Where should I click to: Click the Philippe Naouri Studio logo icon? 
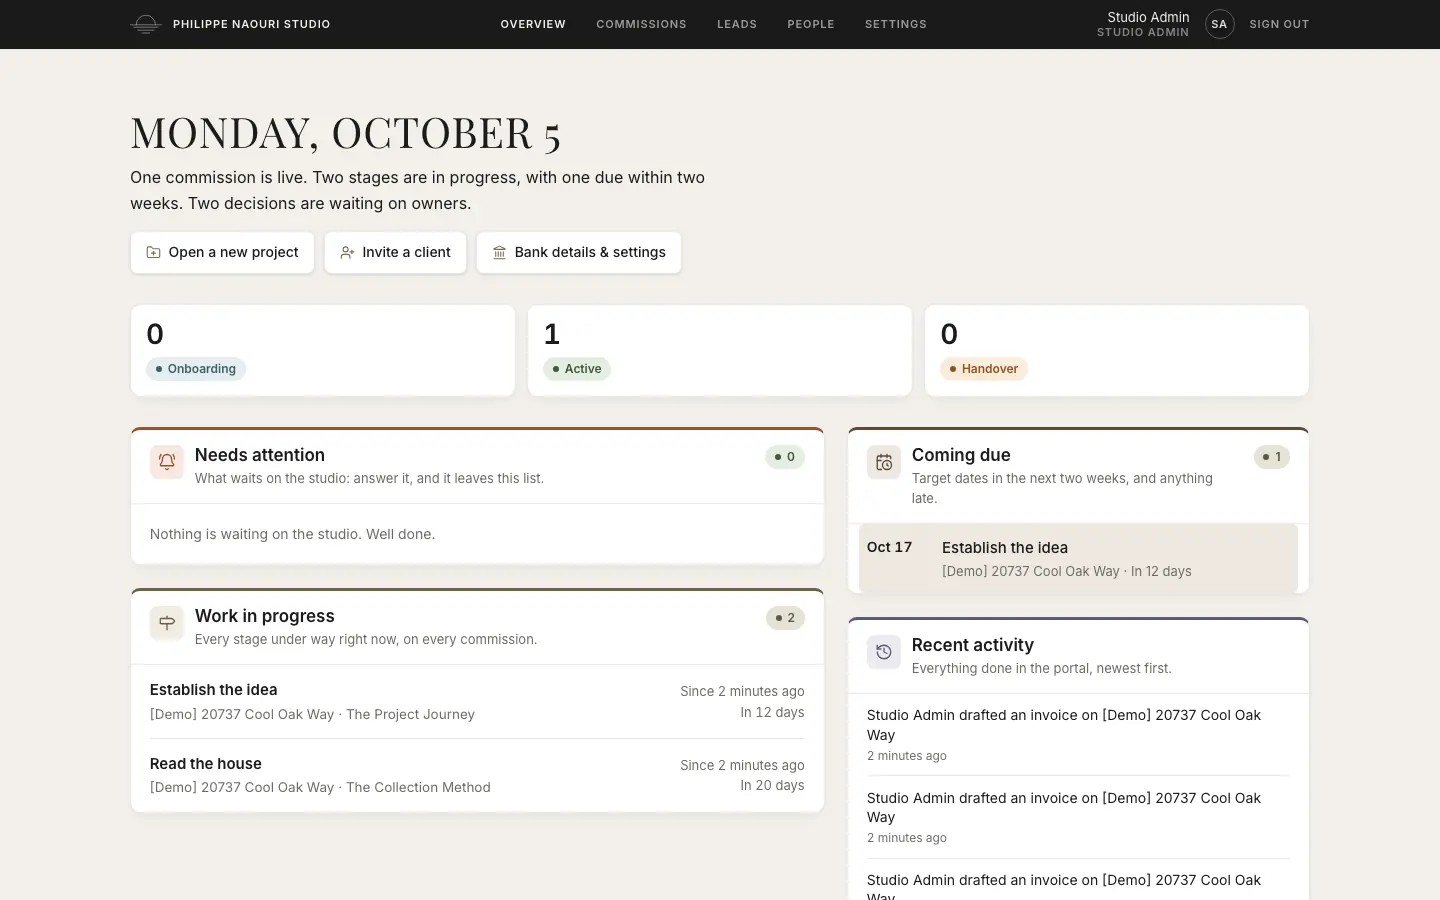point(146,24)
